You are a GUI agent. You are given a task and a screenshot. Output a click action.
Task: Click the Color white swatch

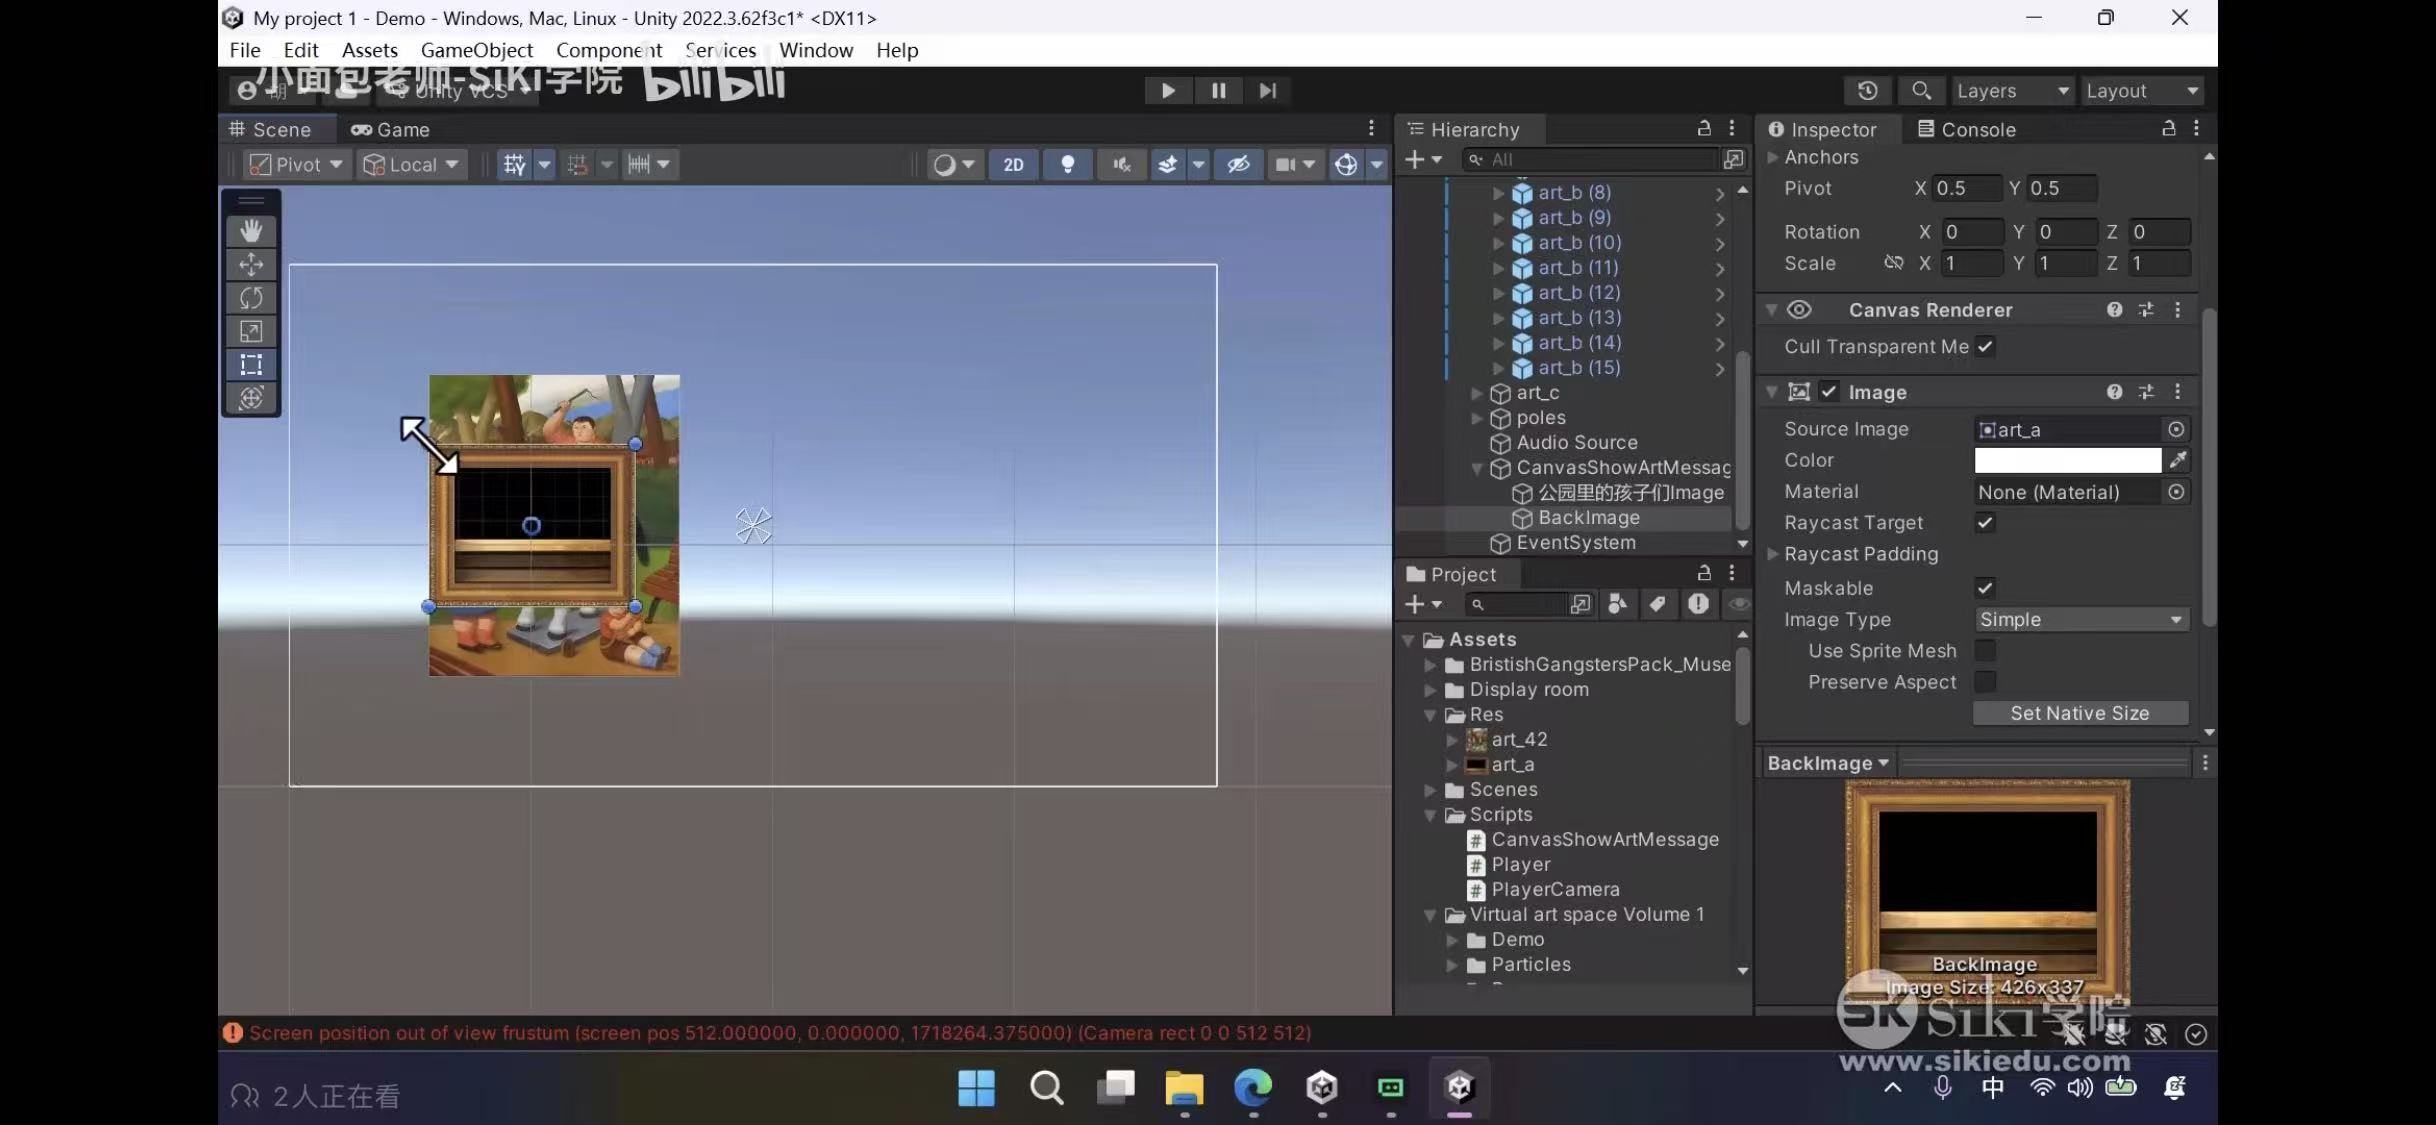click(2067, 460)
